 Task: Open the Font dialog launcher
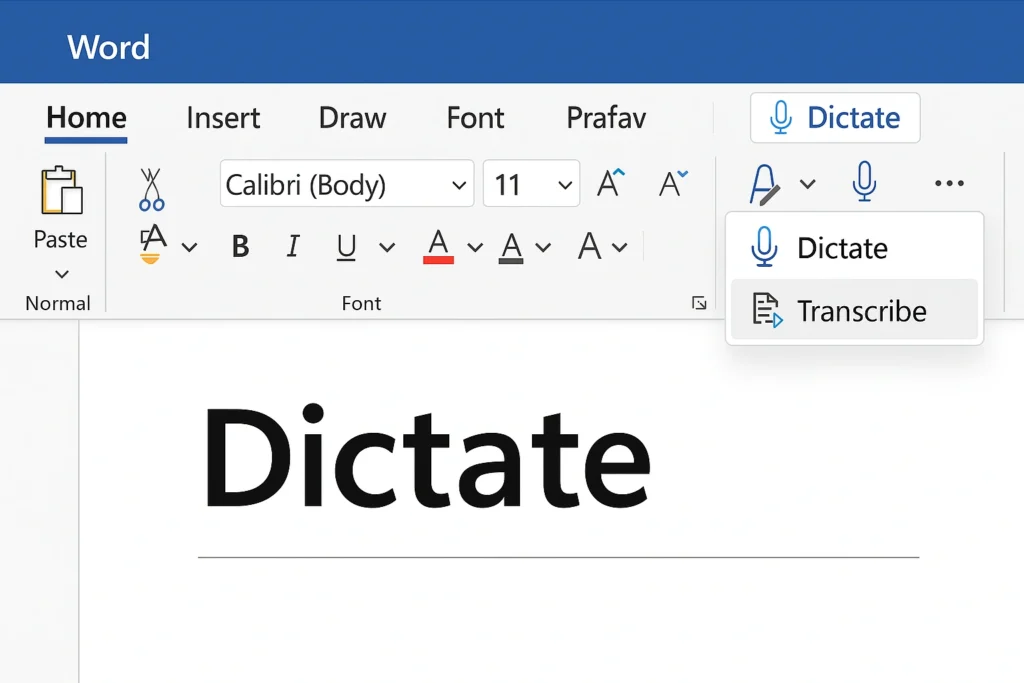tap(699, 304)
